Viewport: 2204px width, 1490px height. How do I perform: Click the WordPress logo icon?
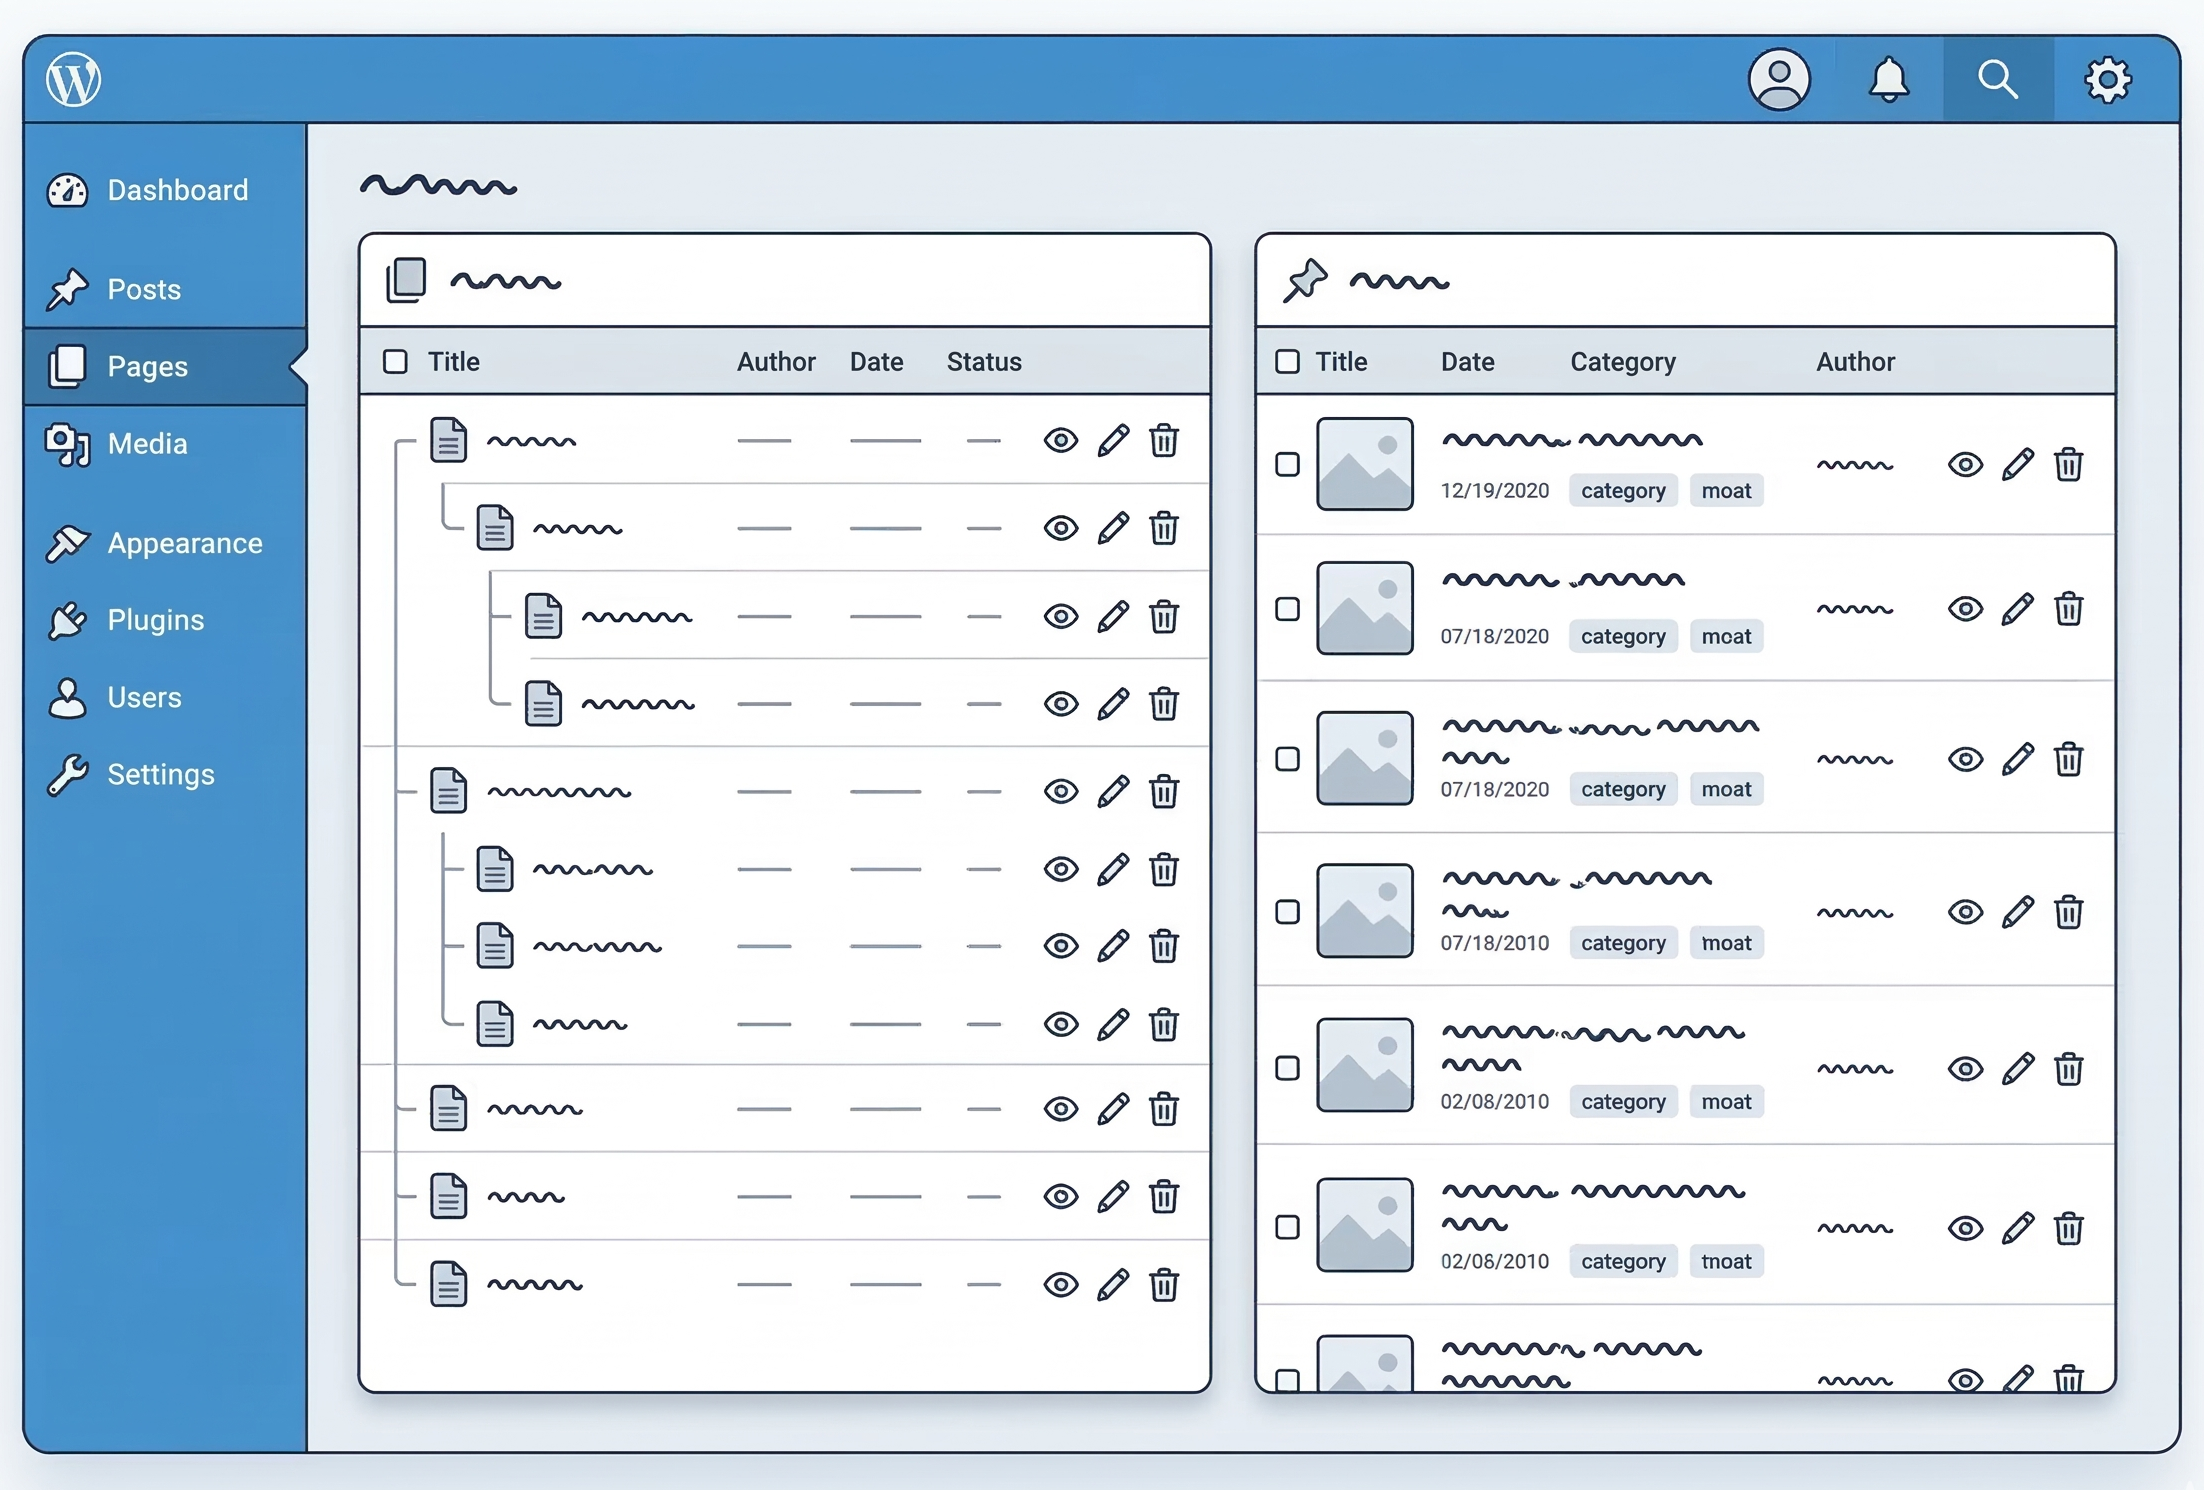73,79
